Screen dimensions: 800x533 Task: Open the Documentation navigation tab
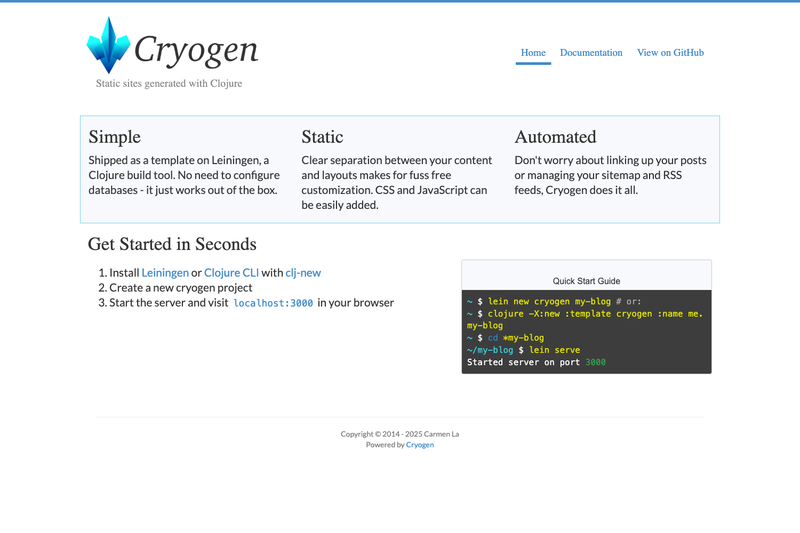point(591,53)
